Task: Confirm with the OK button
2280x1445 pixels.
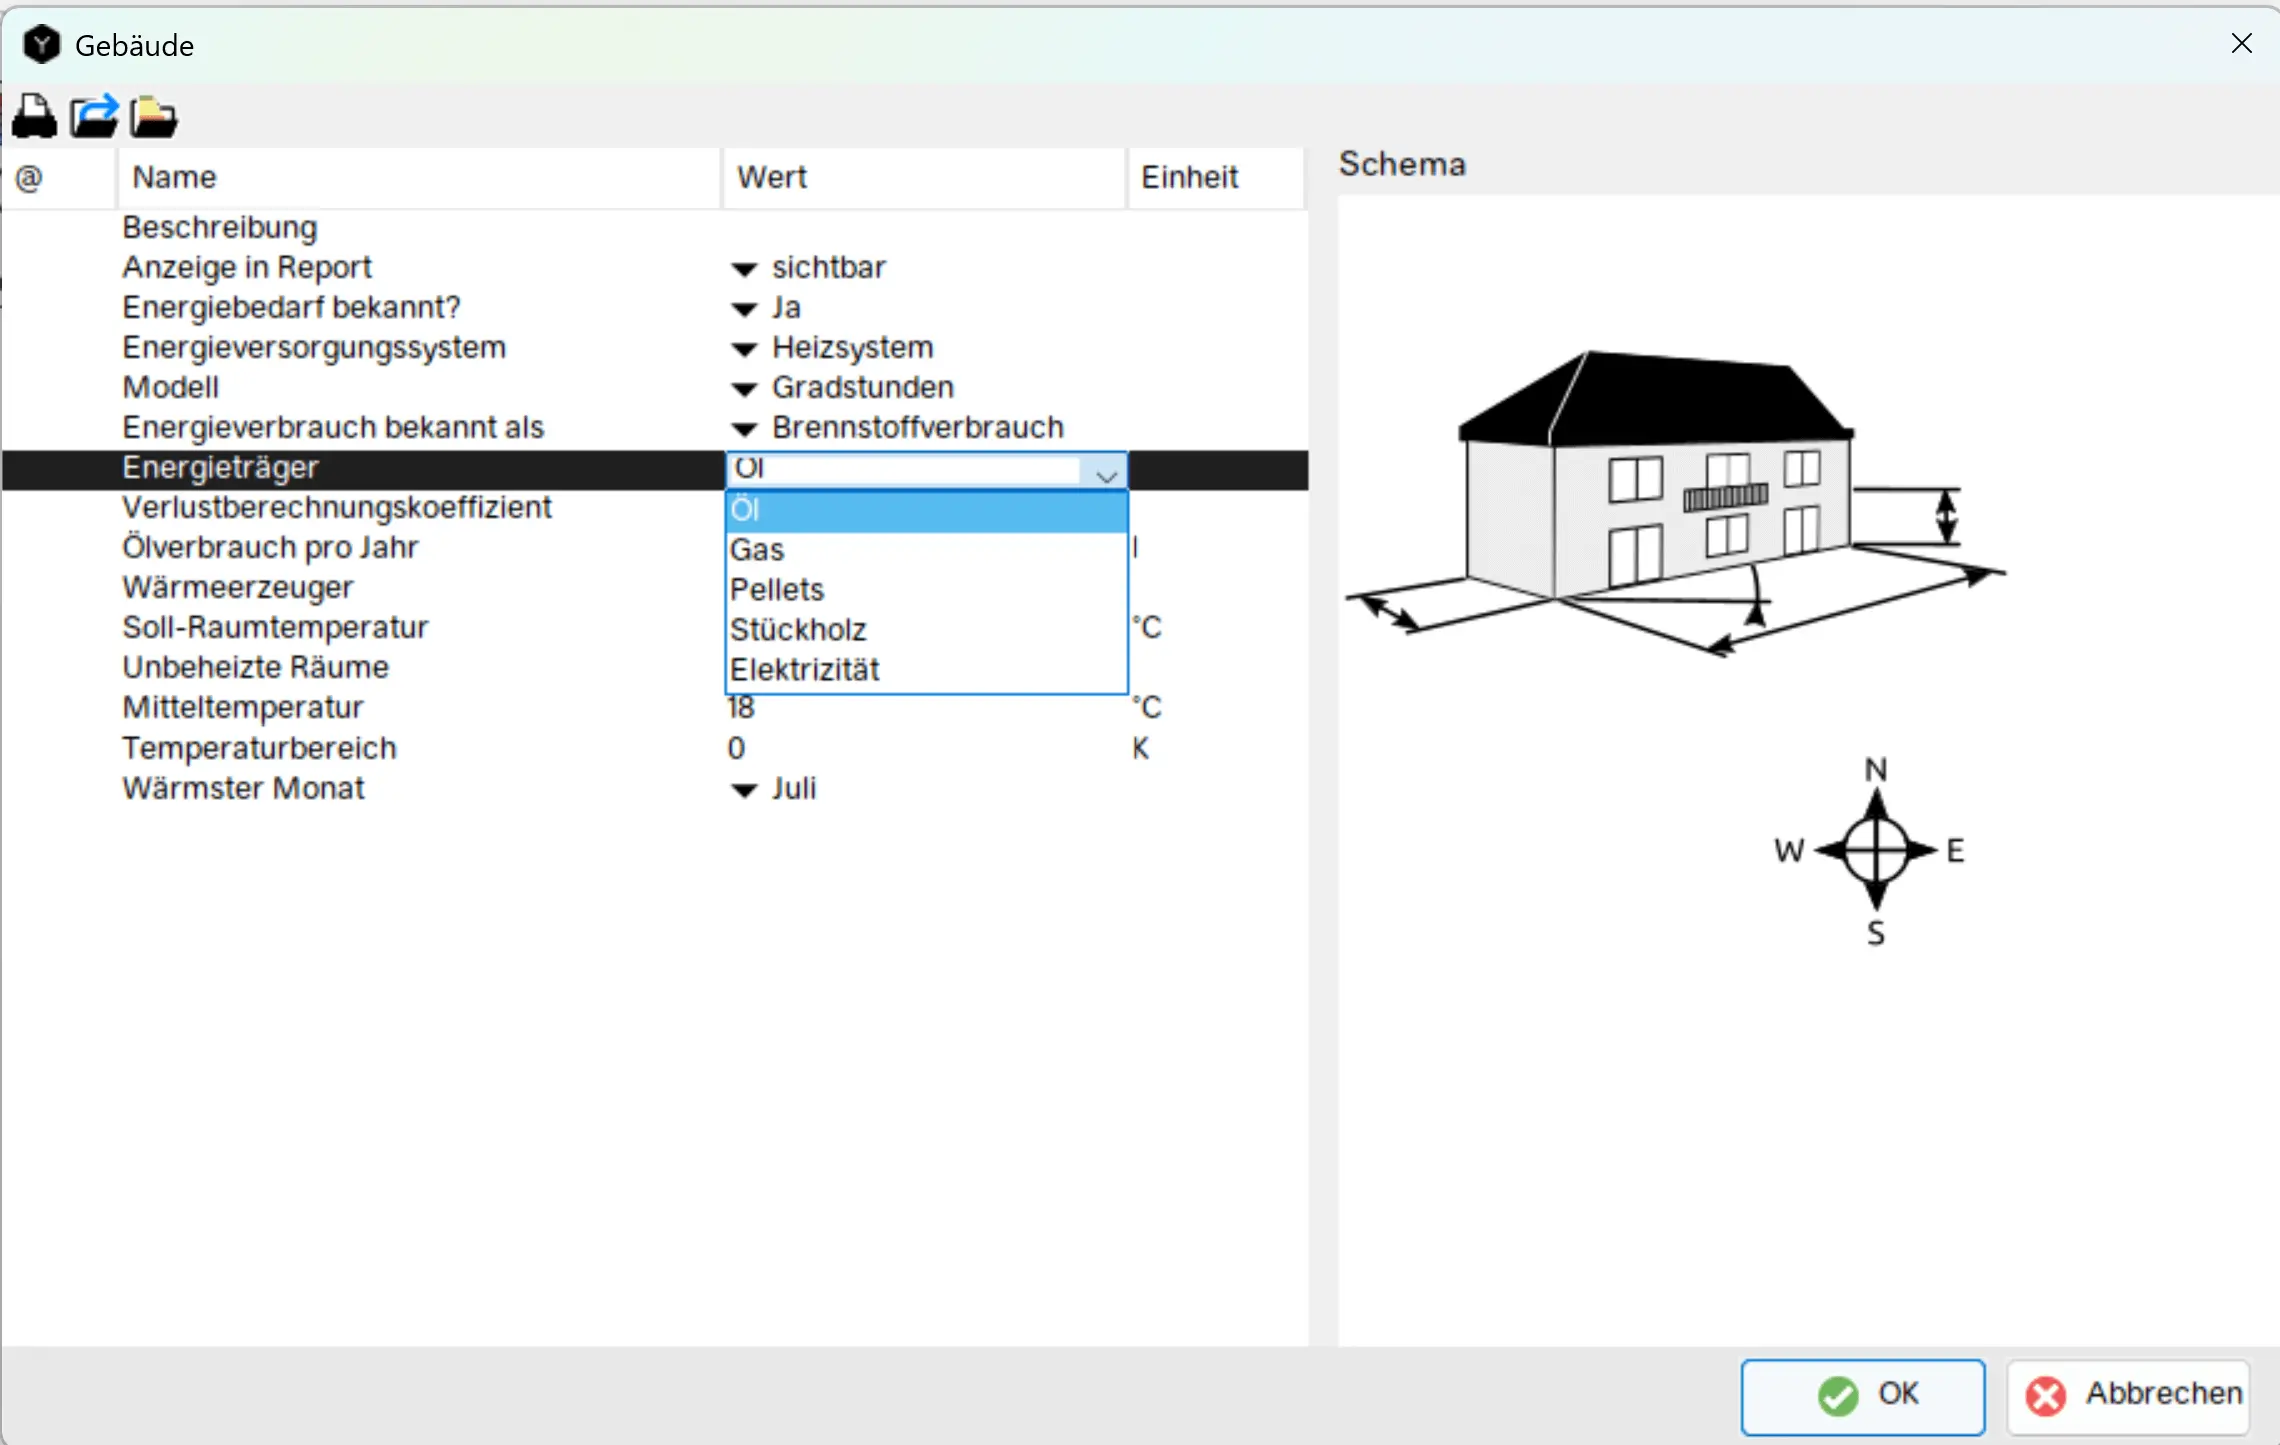Action: coord(1862,1394)
